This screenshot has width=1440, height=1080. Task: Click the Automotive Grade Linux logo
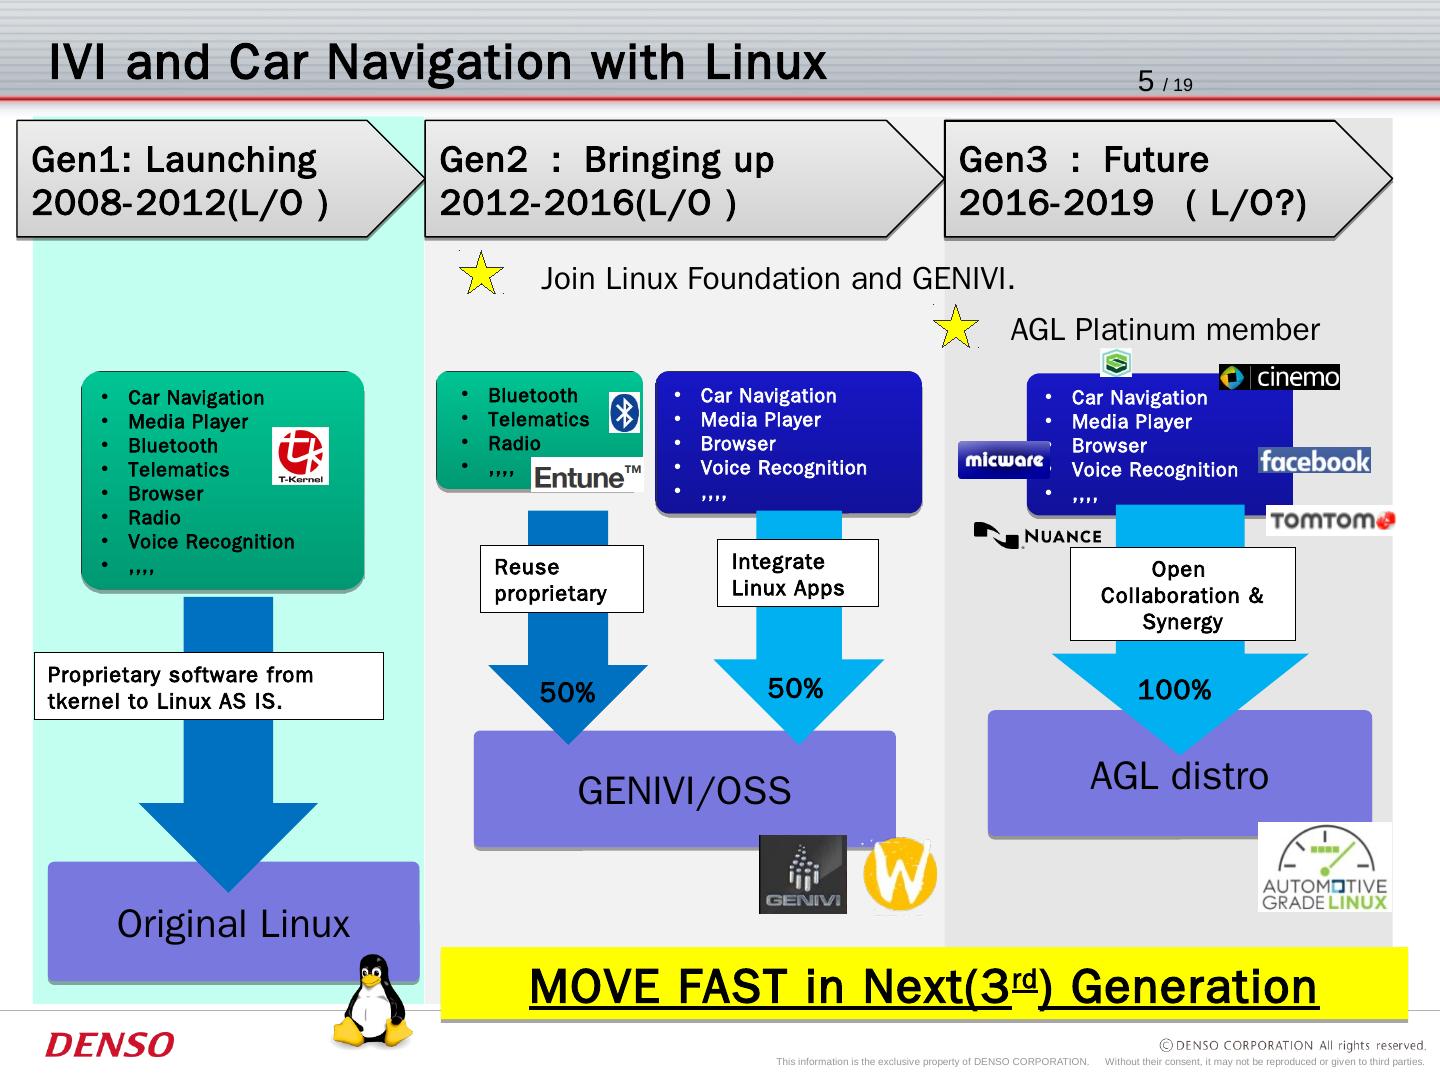click(x=1324, y=867)
